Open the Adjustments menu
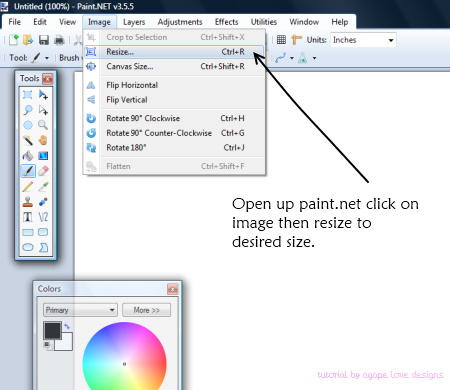The width and height of the screenshot is (450, 390). point(180,22)
